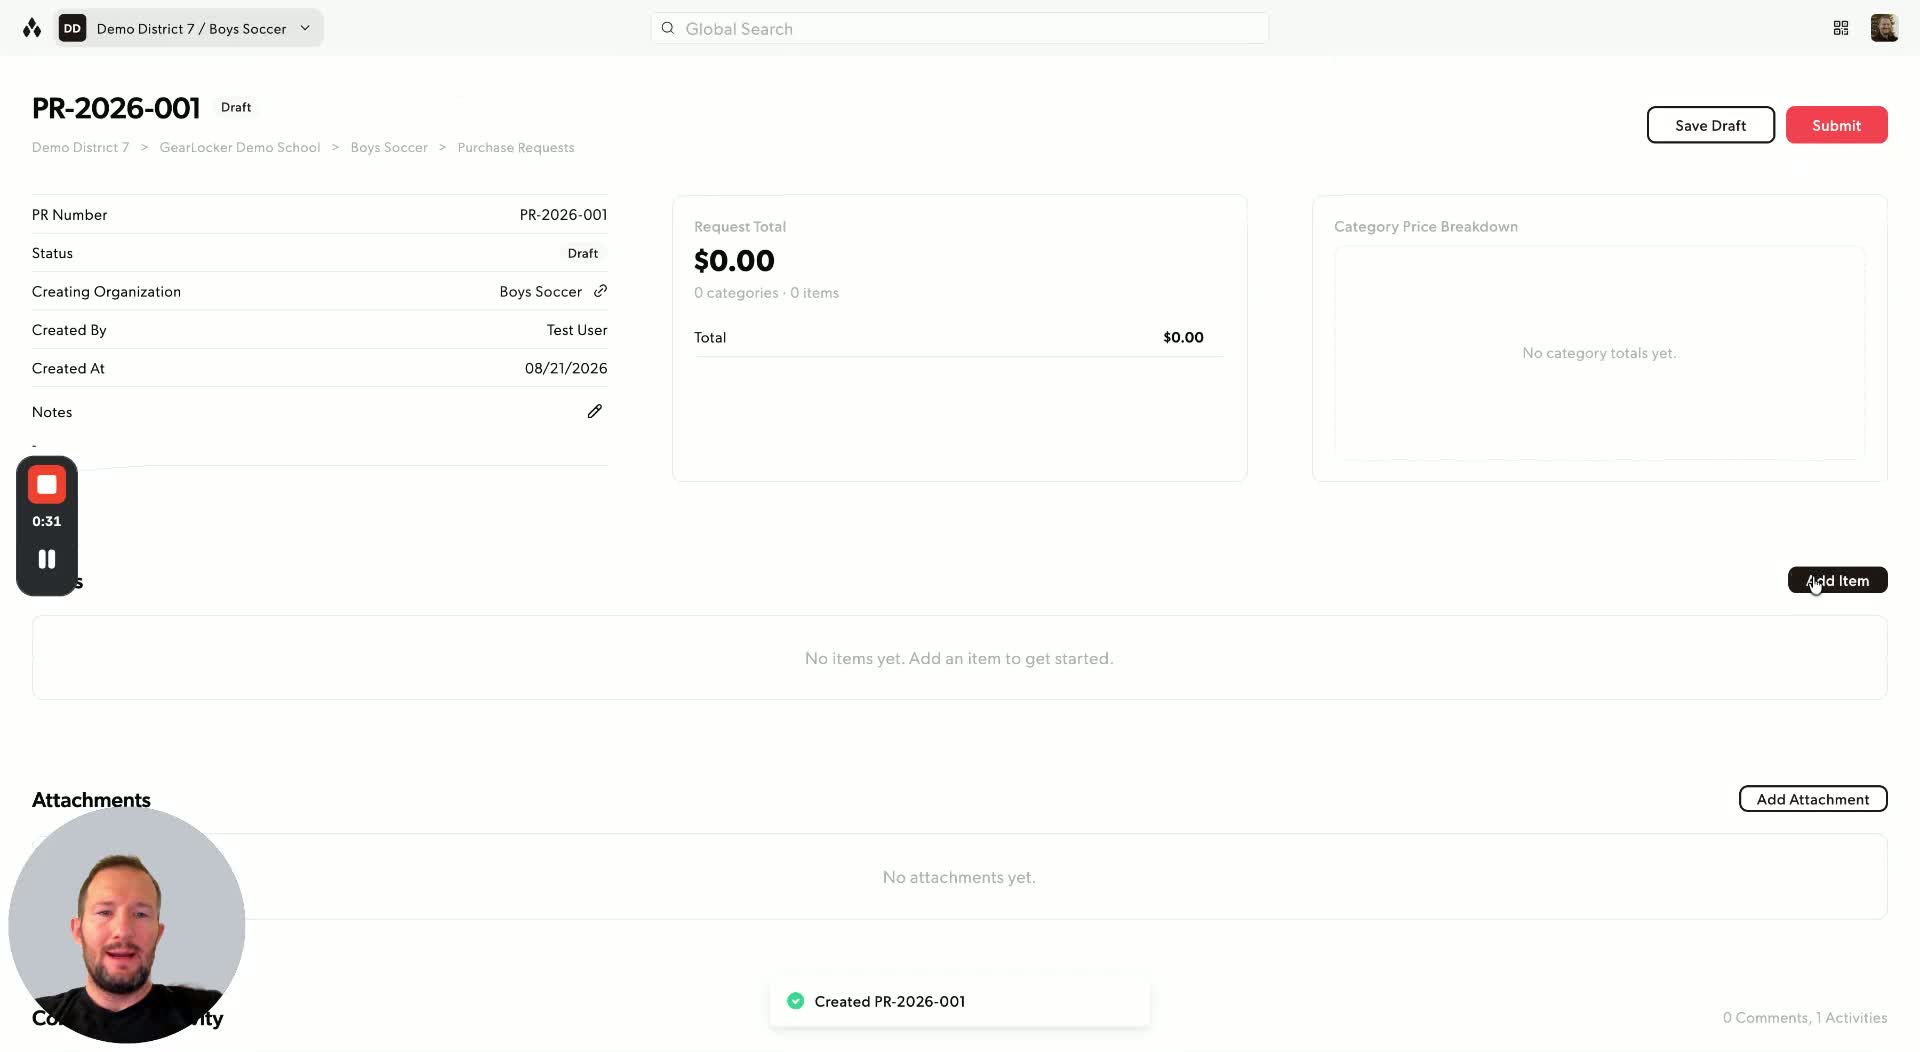Click the Status row Draft value

(583, 253)
